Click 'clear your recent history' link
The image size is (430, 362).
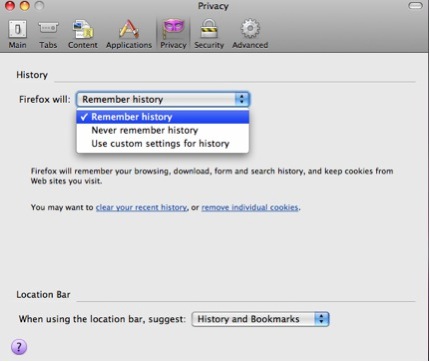pyautogui.click(x=141, y=207)
